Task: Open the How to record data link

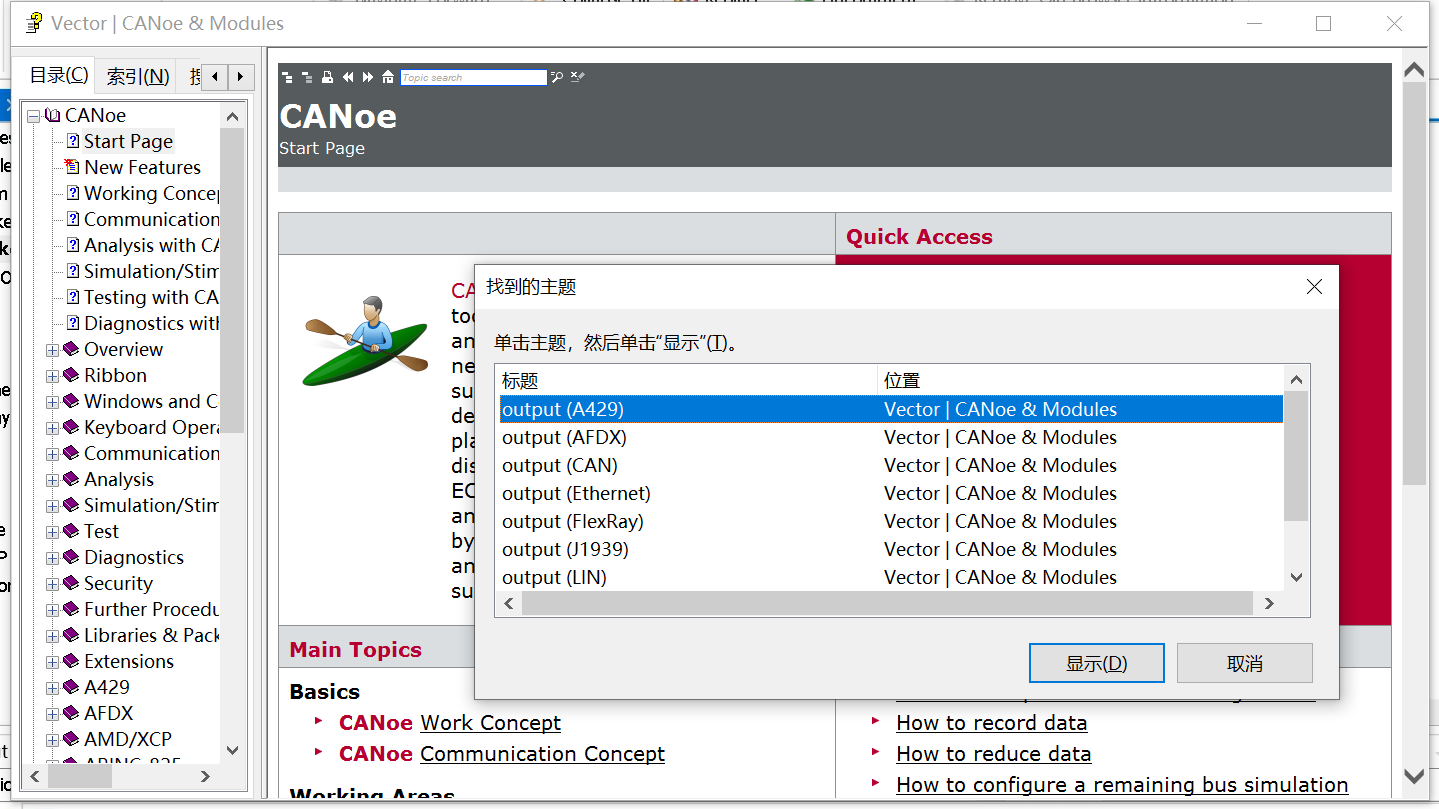Action: coord(992,722)
